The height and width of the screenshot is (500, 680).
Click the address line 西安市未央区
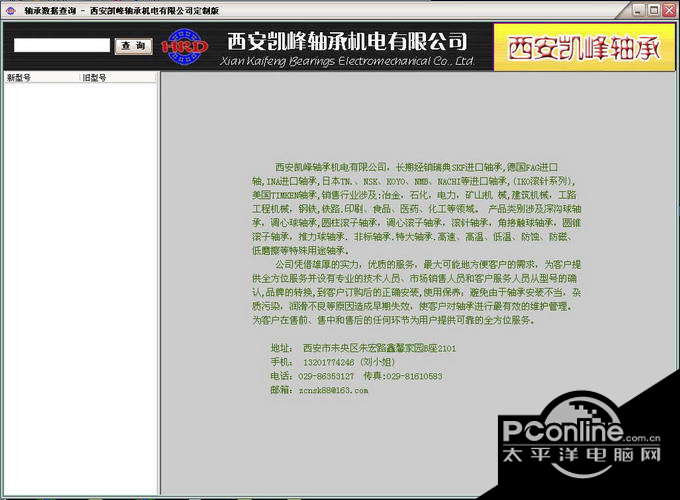point(363,348)
